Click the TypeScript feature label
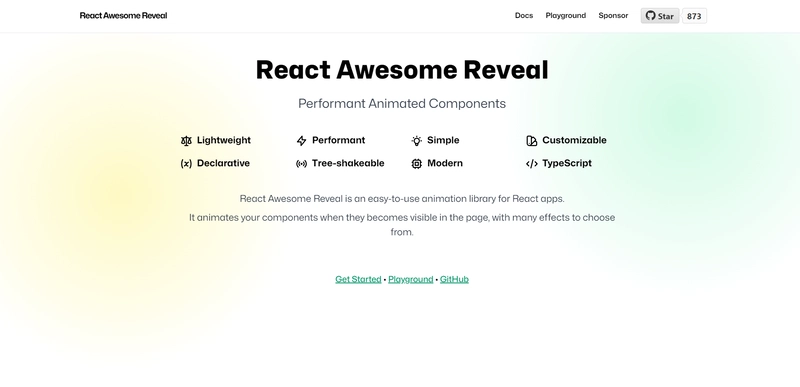 coord(567,163)
